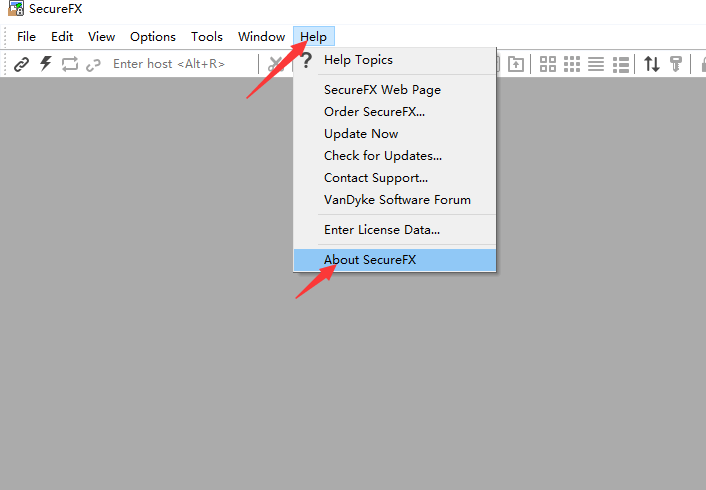Viewport: 706px width, 490px height.
Task: Click the Quick Connect lightning icon
Action: (x=45, y=64)
